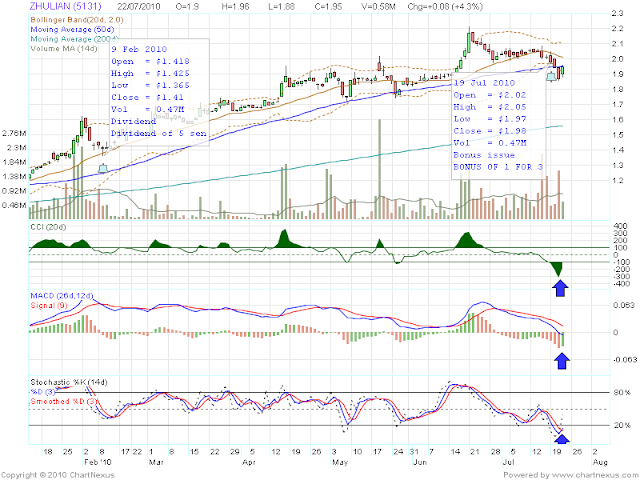Viewport: 640px width, 480px height.
Task: Click the blue arrow under the MACD histogram
Action: click(x=562, y=361)
